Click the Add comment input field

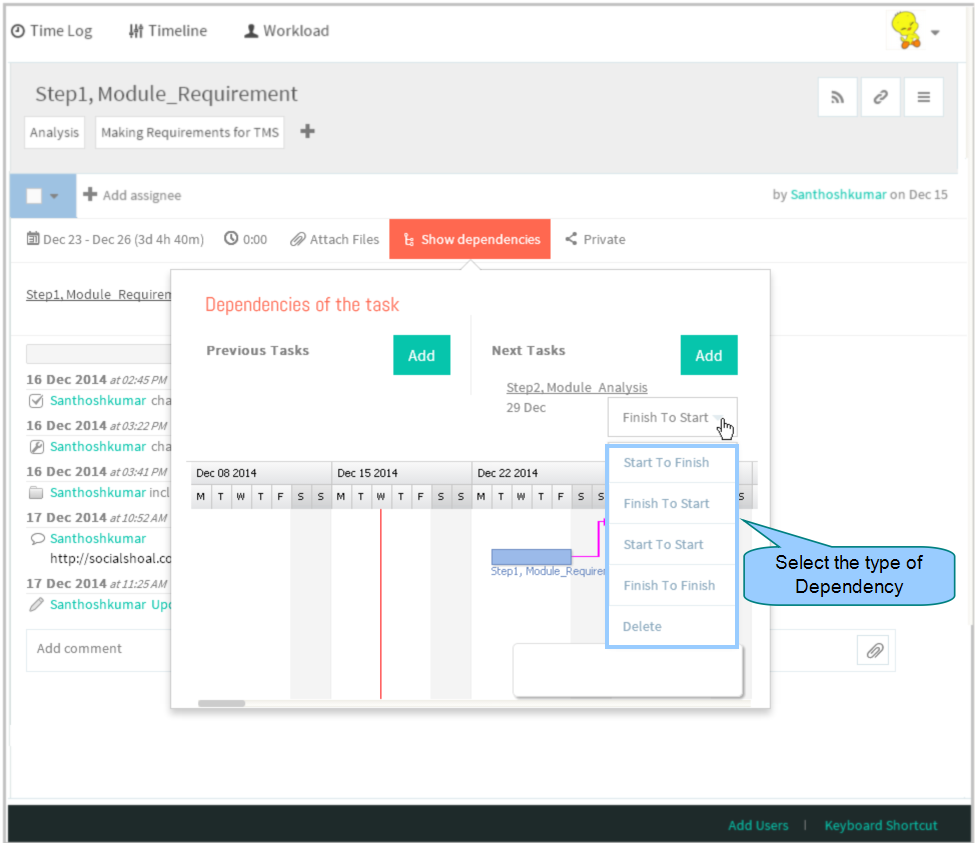[x=100, y=649]
